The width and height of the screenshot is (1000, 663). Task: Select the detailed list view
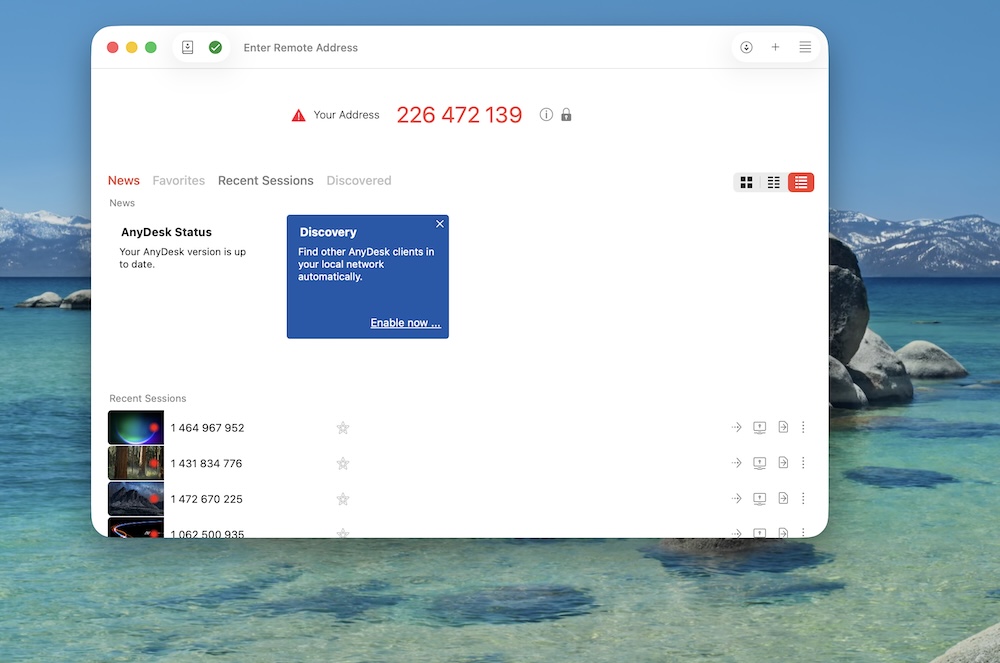(801, 182)
